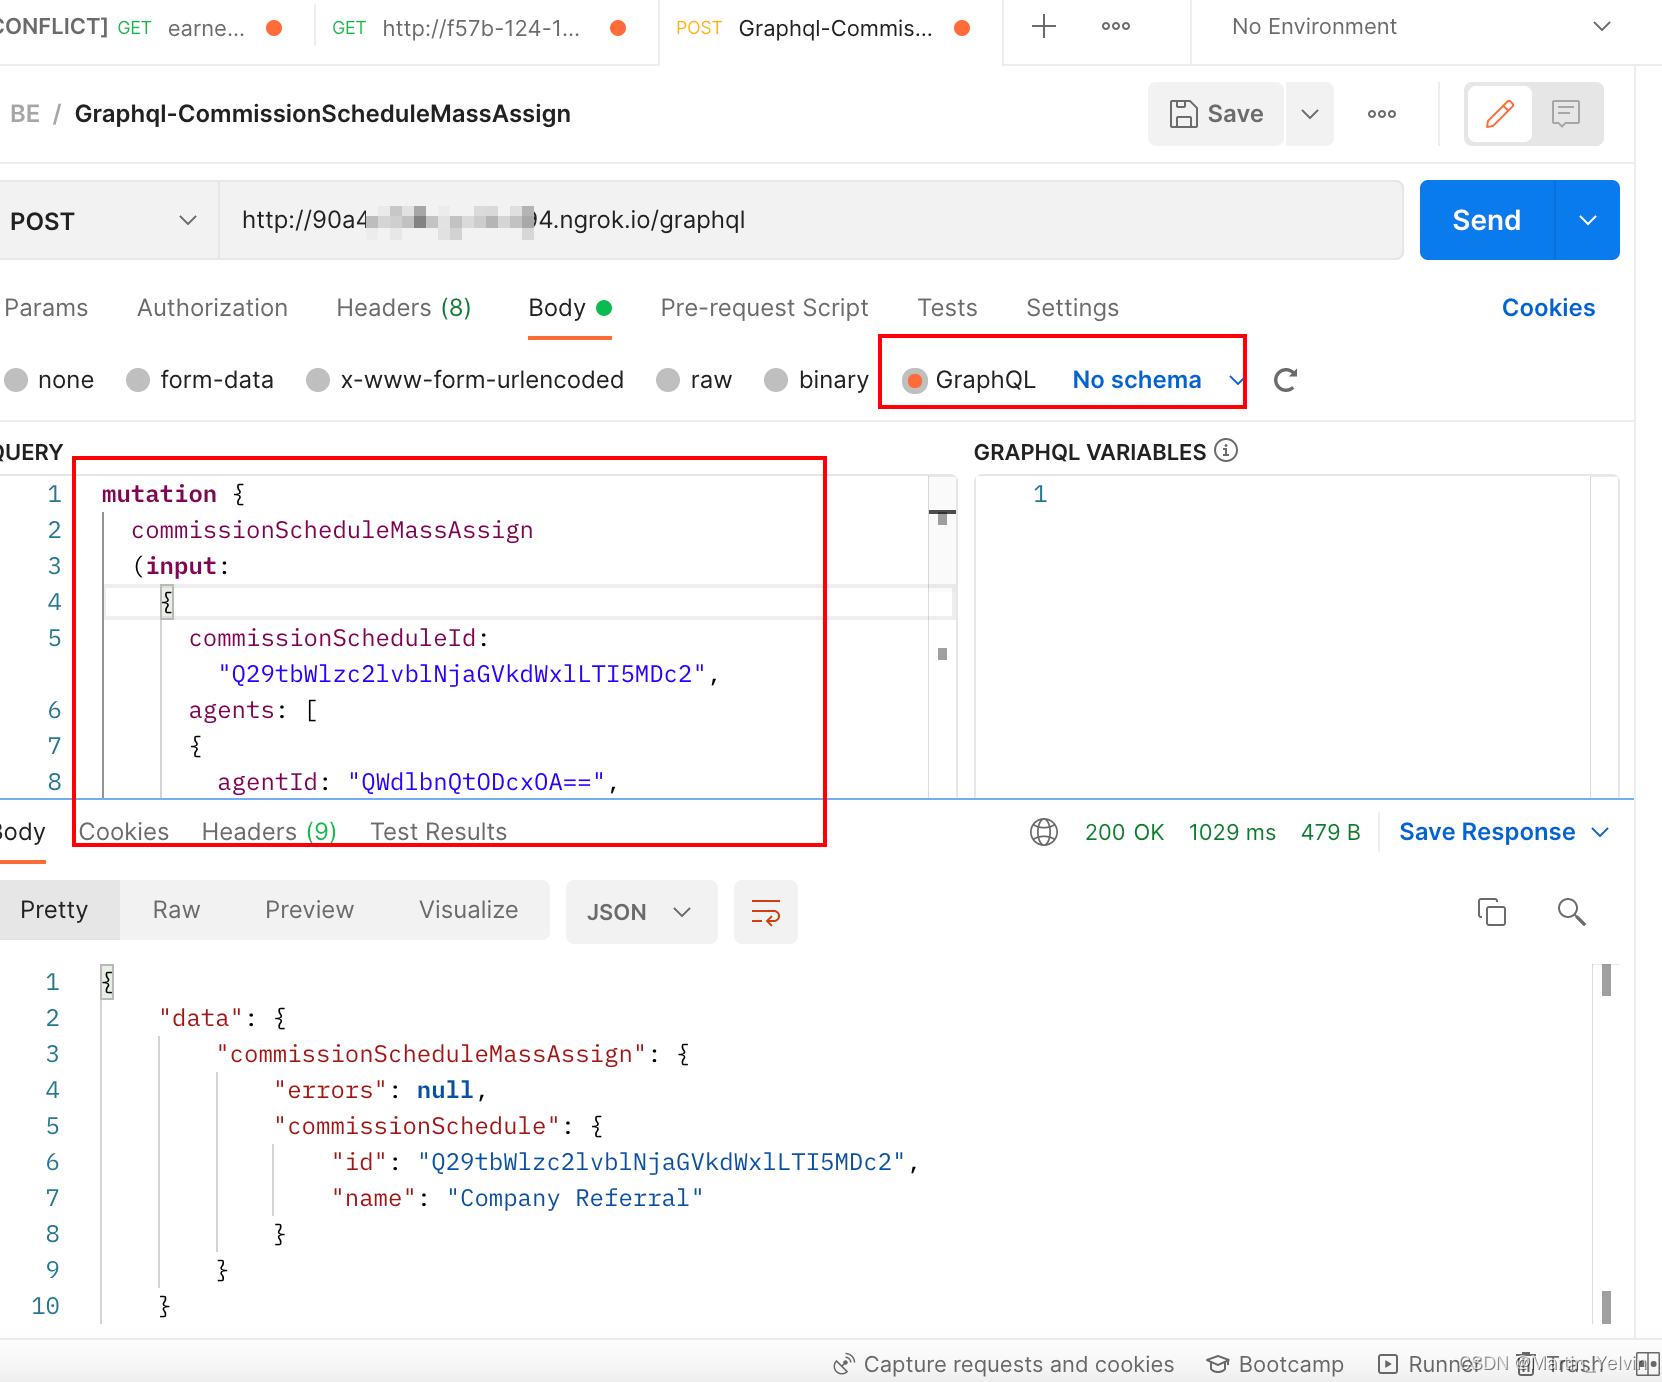Click the request name Graphql-CommissionScheduleMassAssign
This screenshot has height=1382, width=1662.
tap(323, 114)
